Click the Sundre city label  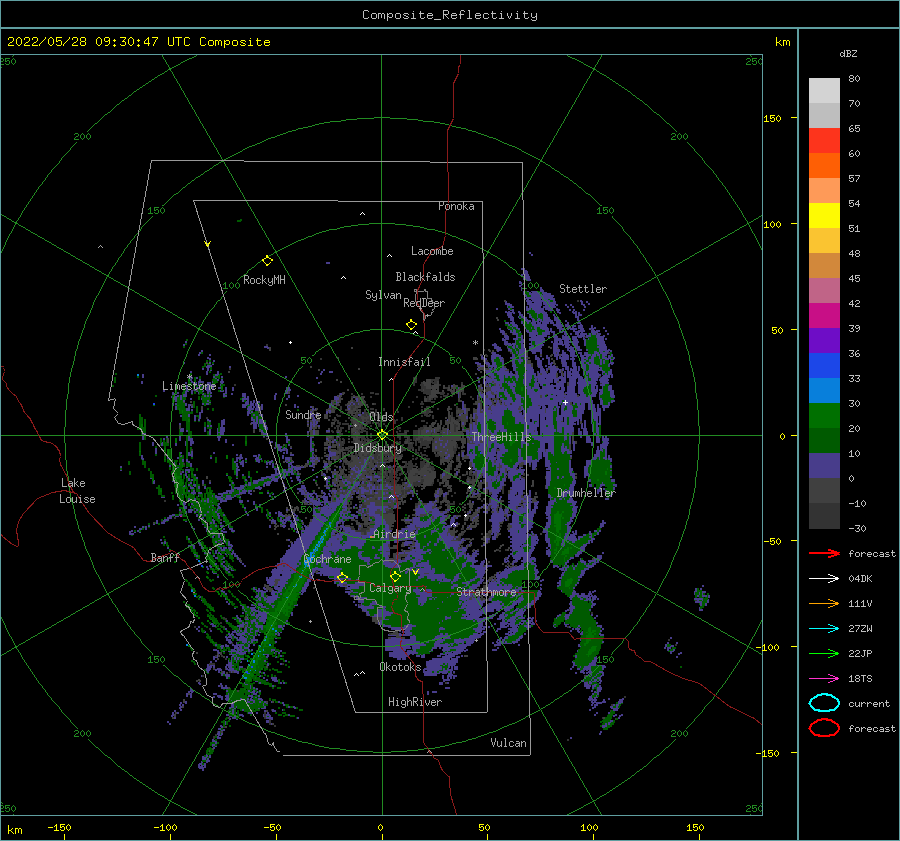click(x=303, y=414)
